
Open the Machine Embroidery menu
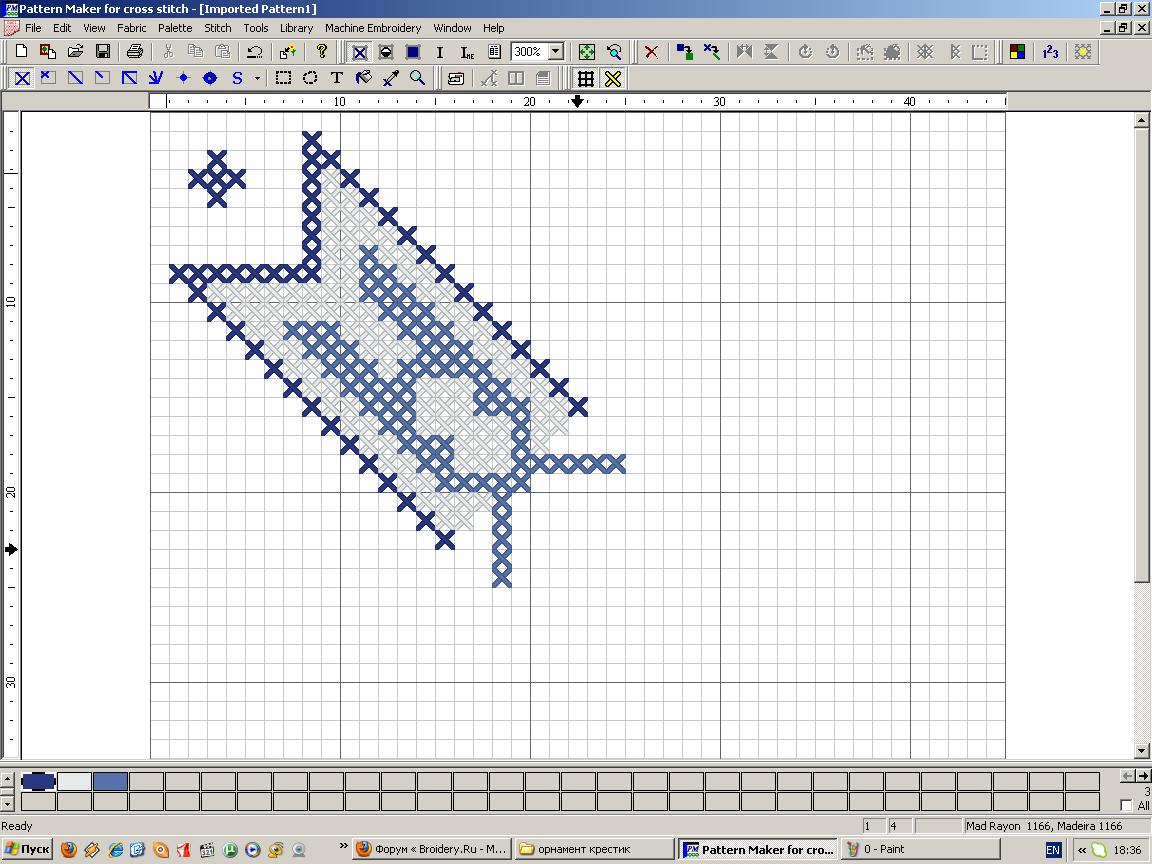click(372, 28)
